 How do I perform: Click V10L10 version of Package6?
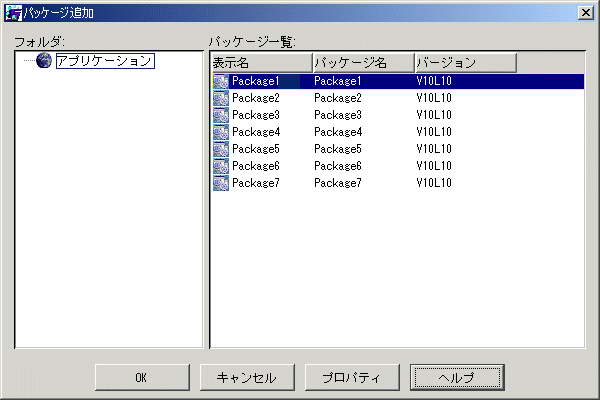click(x=434, y=166)
